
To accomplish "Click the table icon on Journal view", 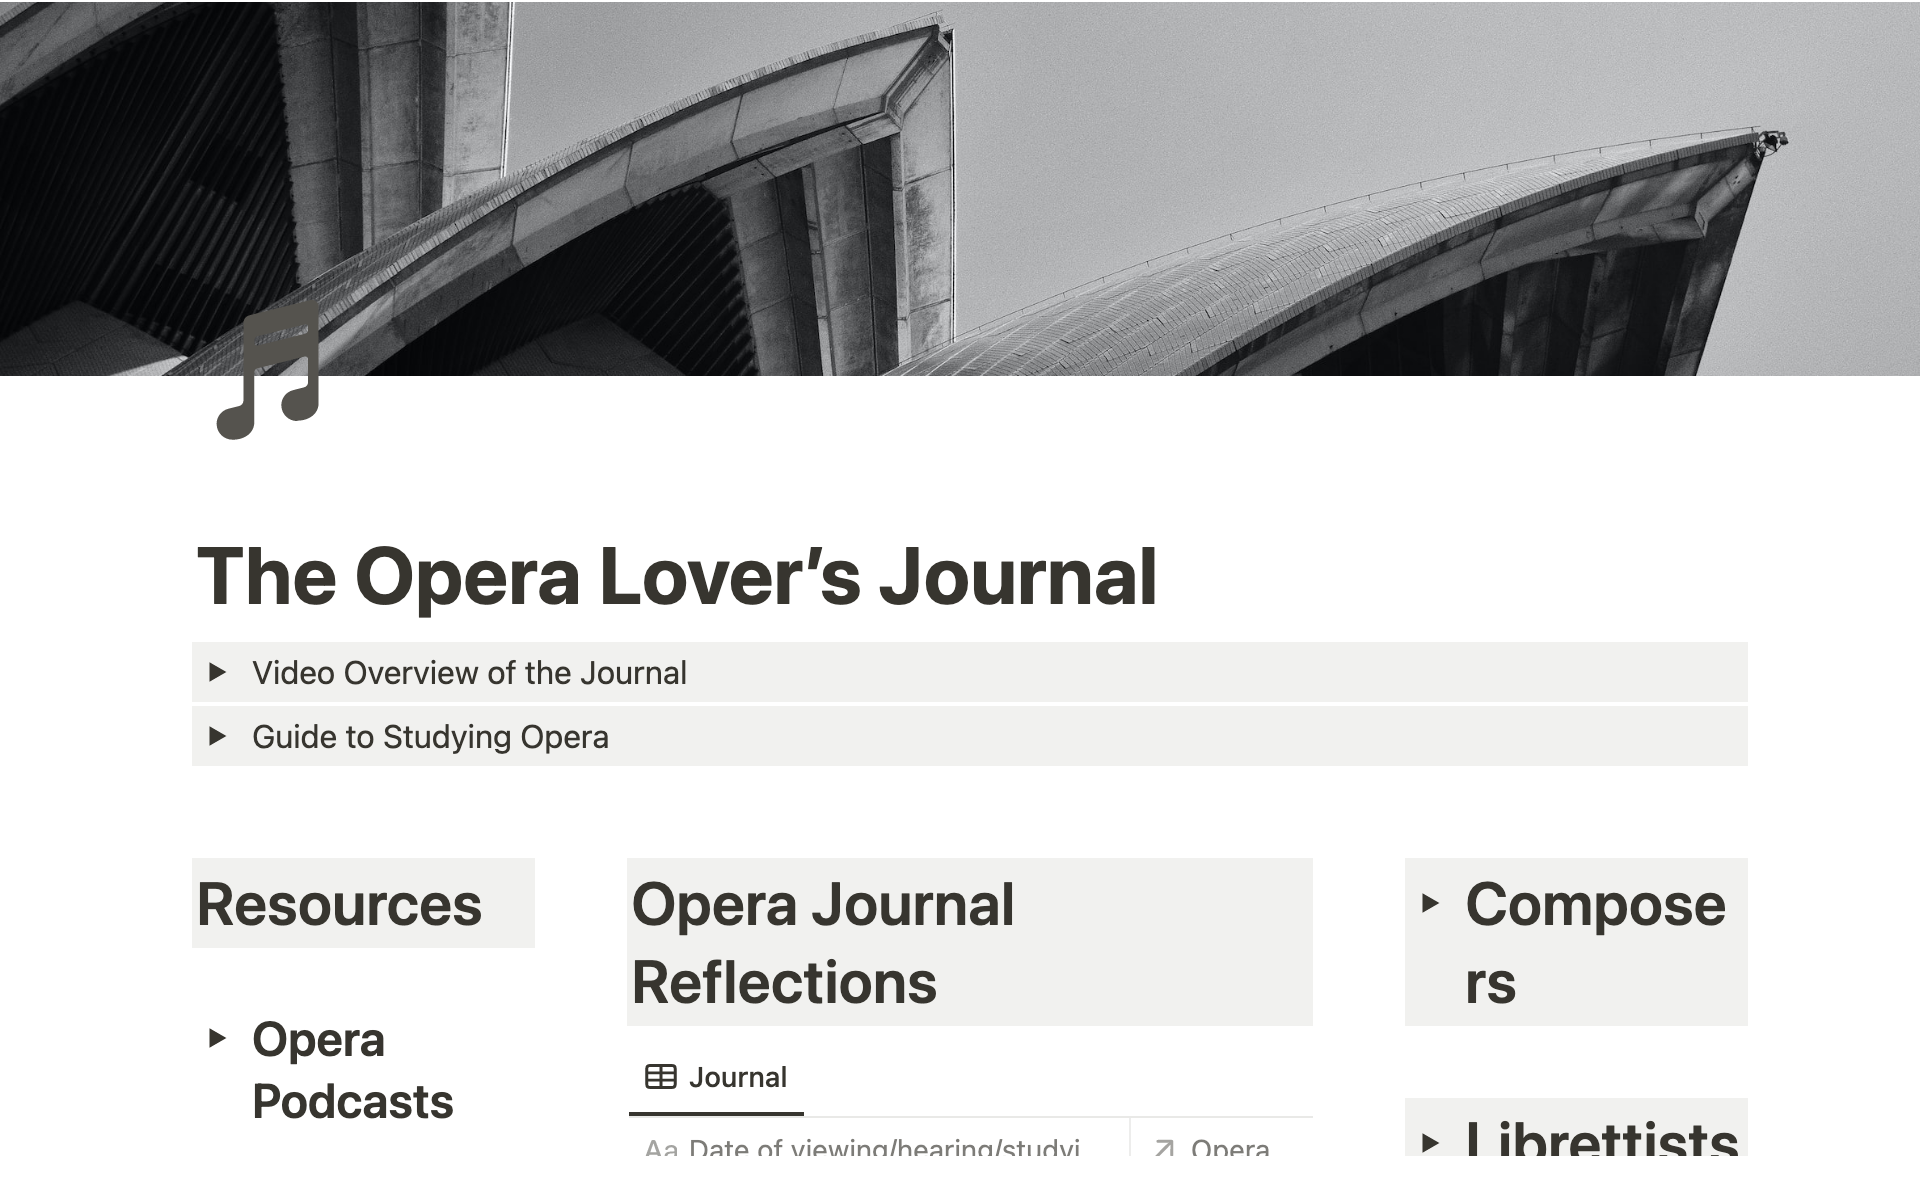I will [660, 1077].
